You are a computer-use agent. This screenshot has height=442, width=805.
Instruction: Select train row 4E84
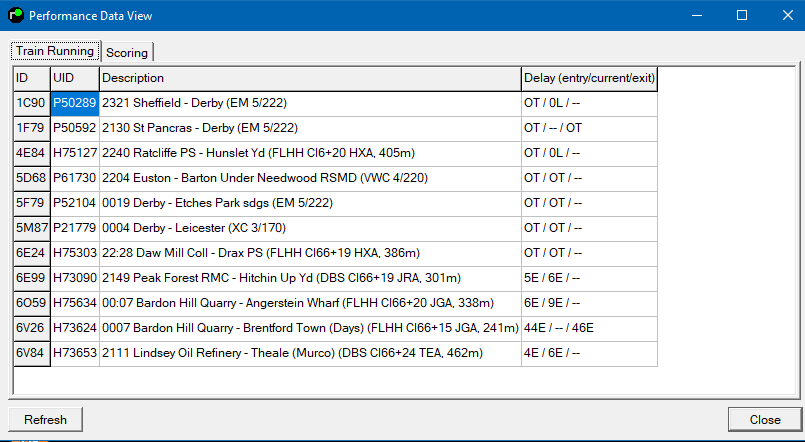(x=31, y=153)
